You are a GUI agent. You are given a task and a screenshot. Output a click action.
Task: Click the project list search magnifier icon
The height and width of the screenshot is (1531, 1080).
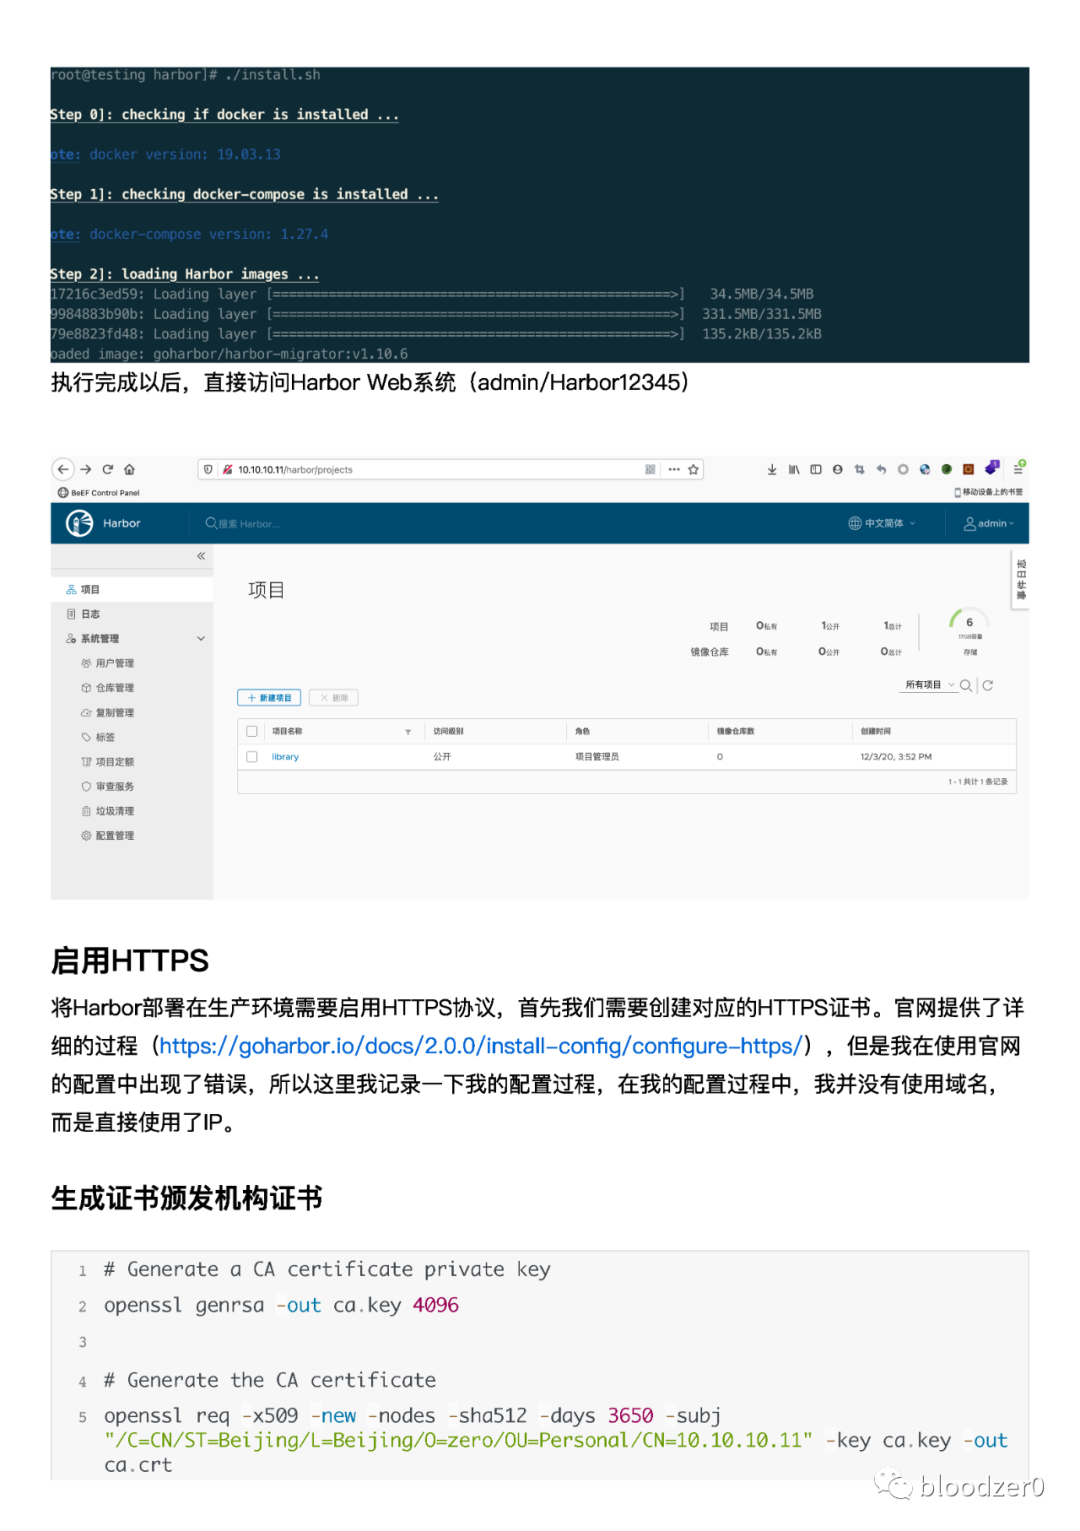965,685
